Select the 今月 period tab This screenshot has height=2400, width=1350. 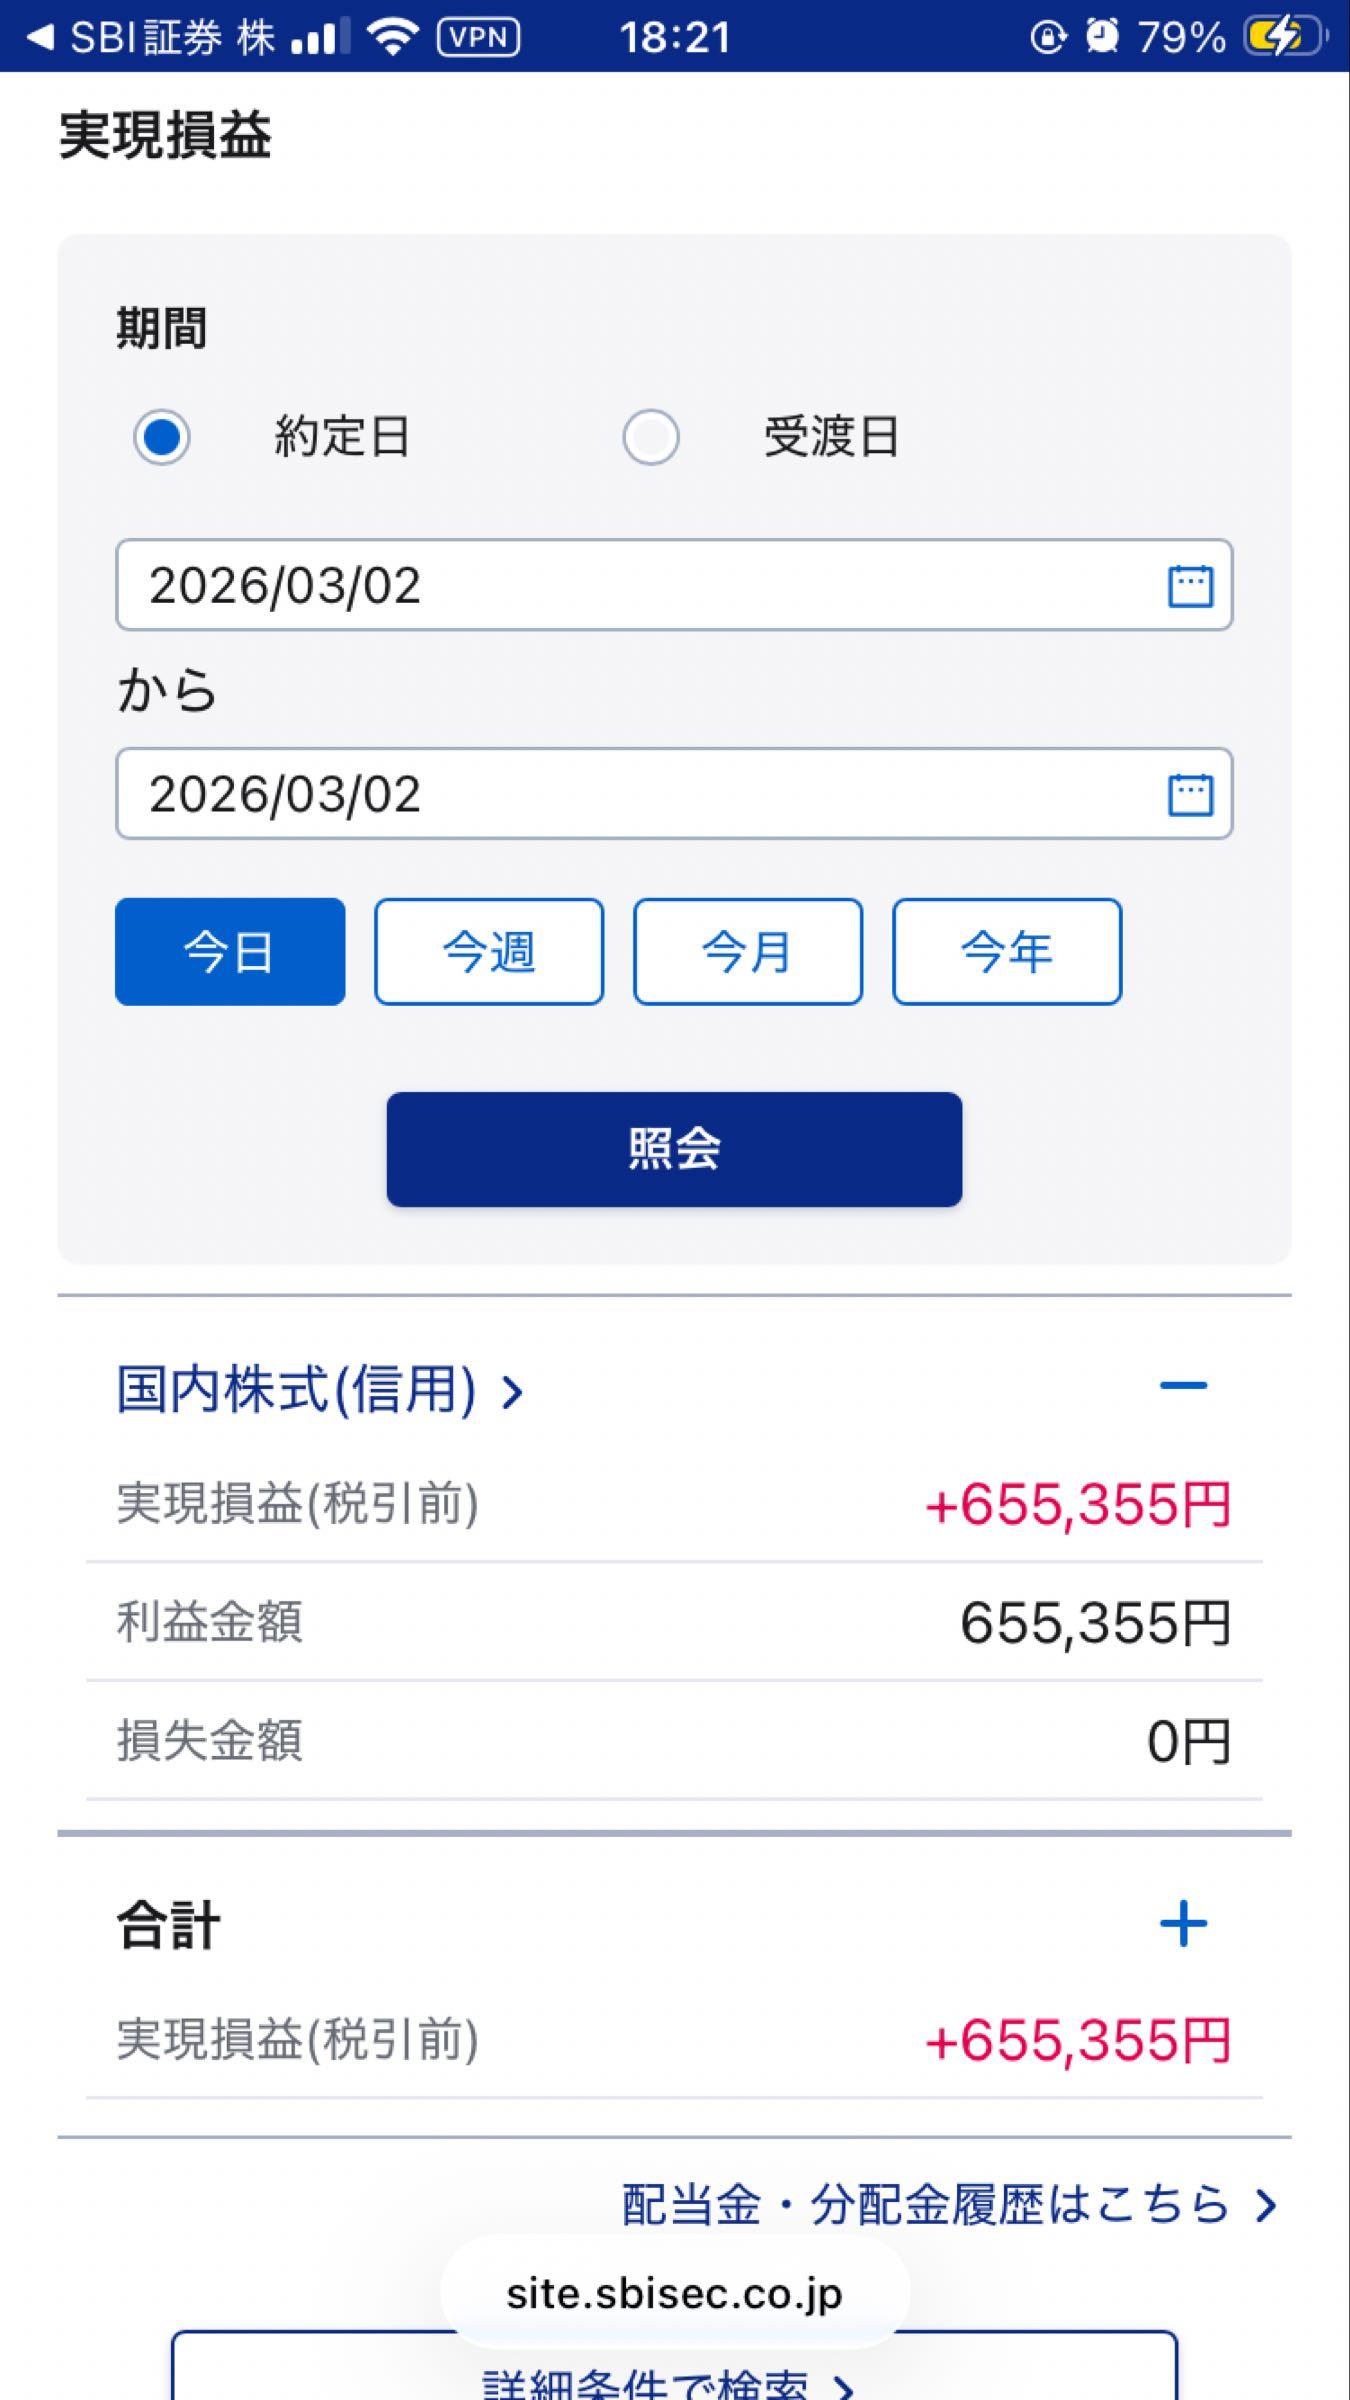coord(748,951)
